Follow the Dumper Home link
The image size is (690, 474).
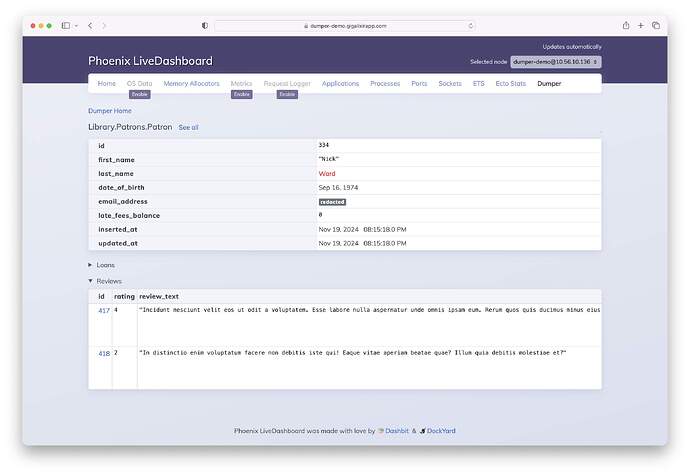110,111
